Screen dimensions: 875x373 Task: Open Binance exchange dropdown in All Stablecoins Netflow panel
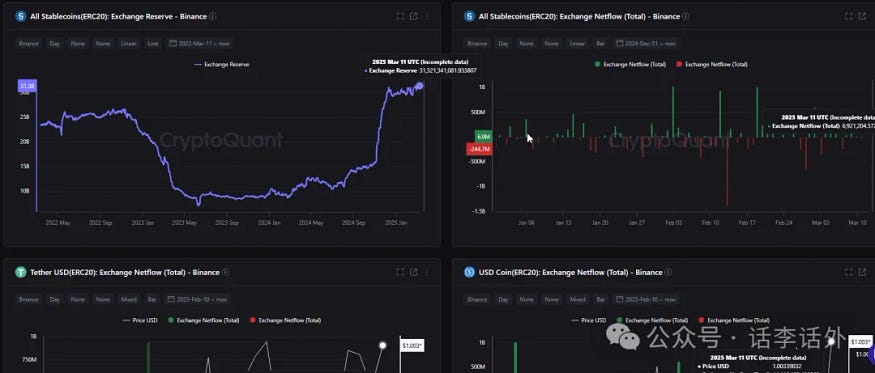click(477, 44)
